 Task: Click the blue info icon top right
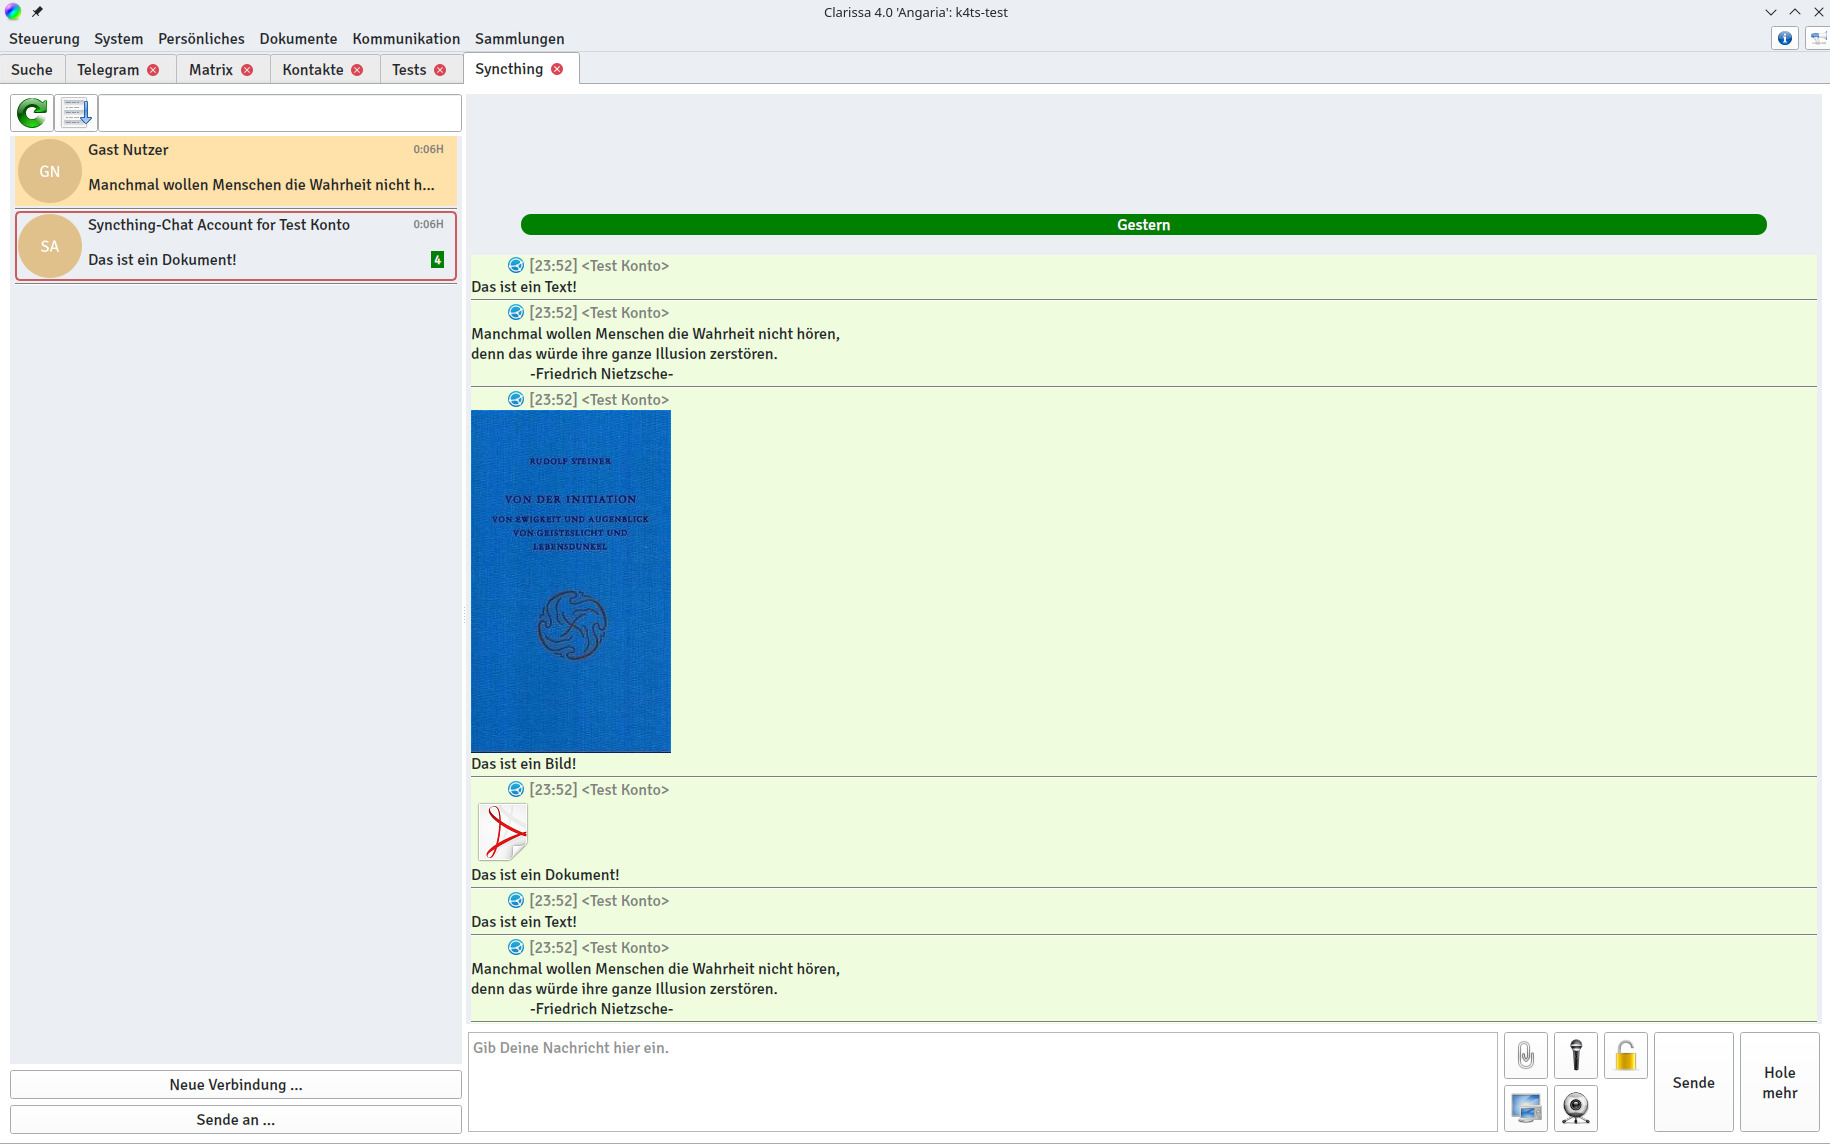[1785, 38]
